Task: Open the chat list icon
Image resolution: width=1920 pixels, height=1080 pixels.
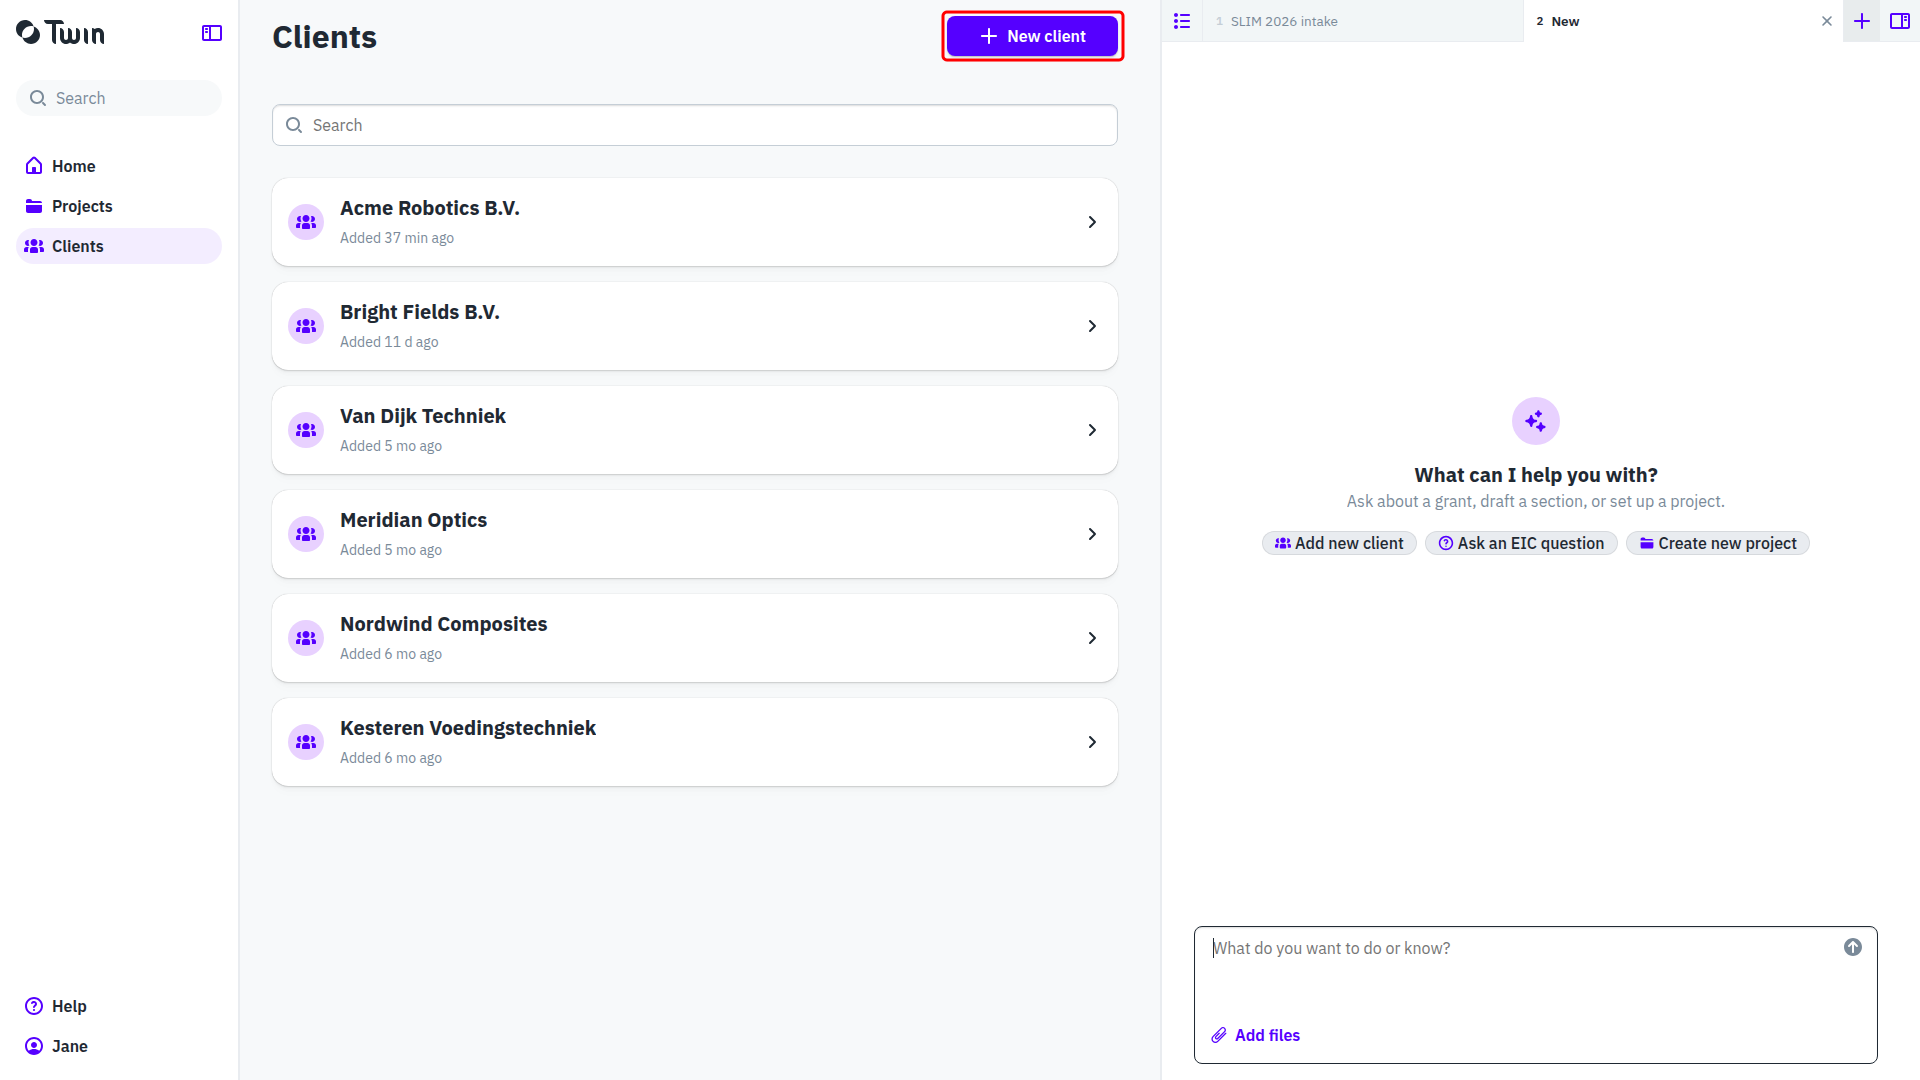Action: coord(1182,21)
